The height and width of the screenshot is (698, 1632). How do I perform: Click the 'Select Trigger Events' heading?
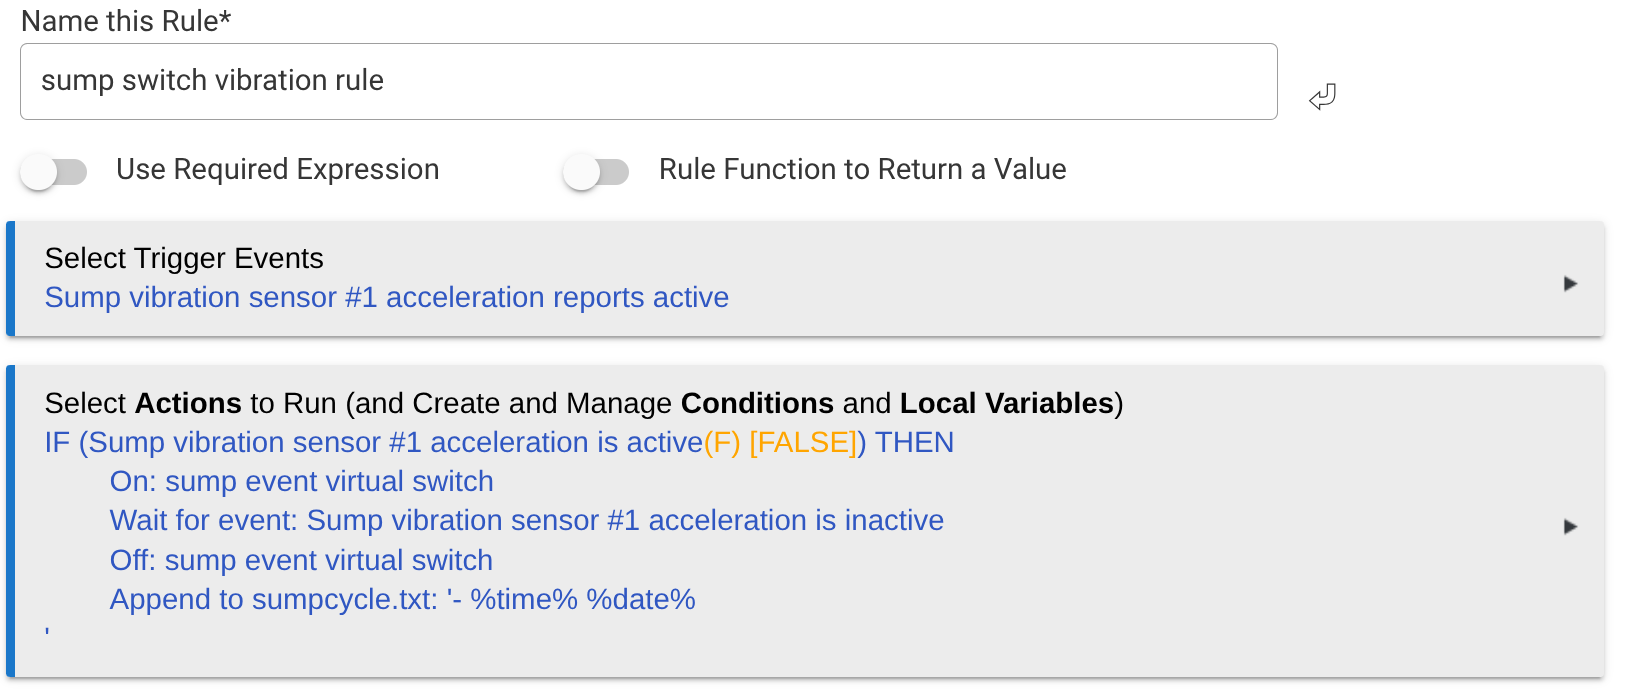tap(184, 258)
